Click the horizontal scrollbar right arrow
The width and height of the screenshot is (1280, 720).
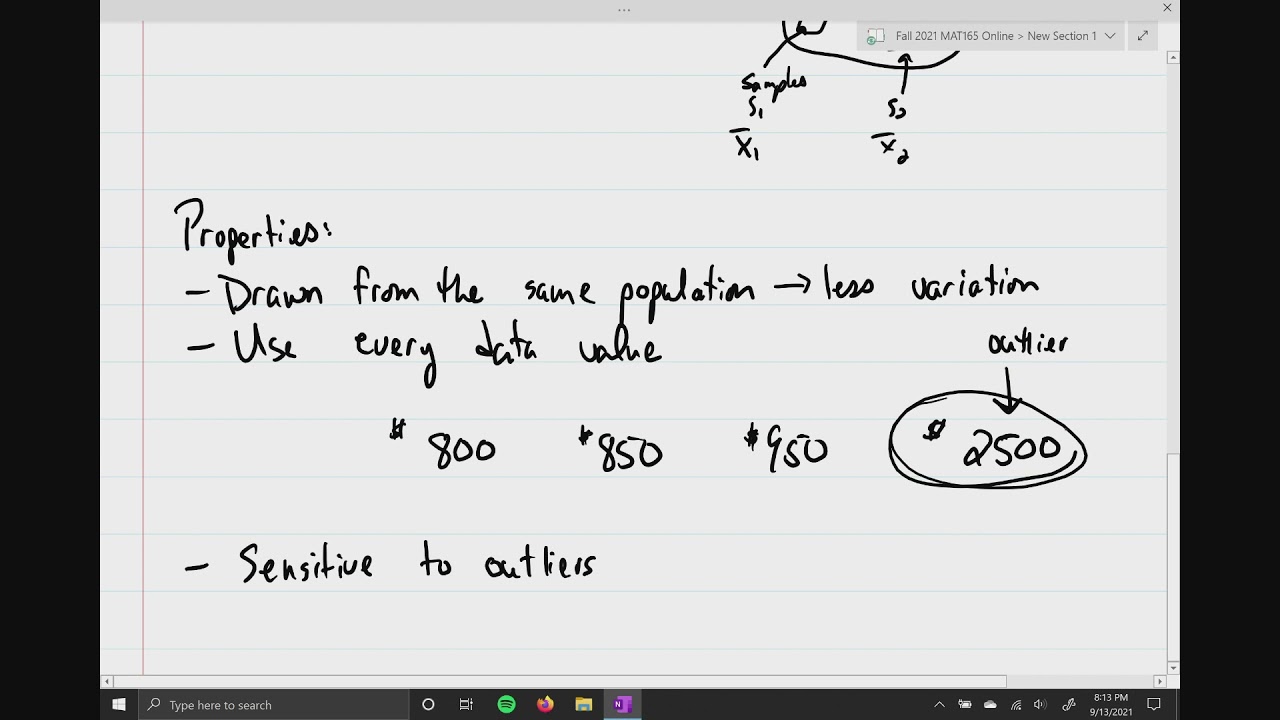pyautogui.click(x=1160, y=682)
